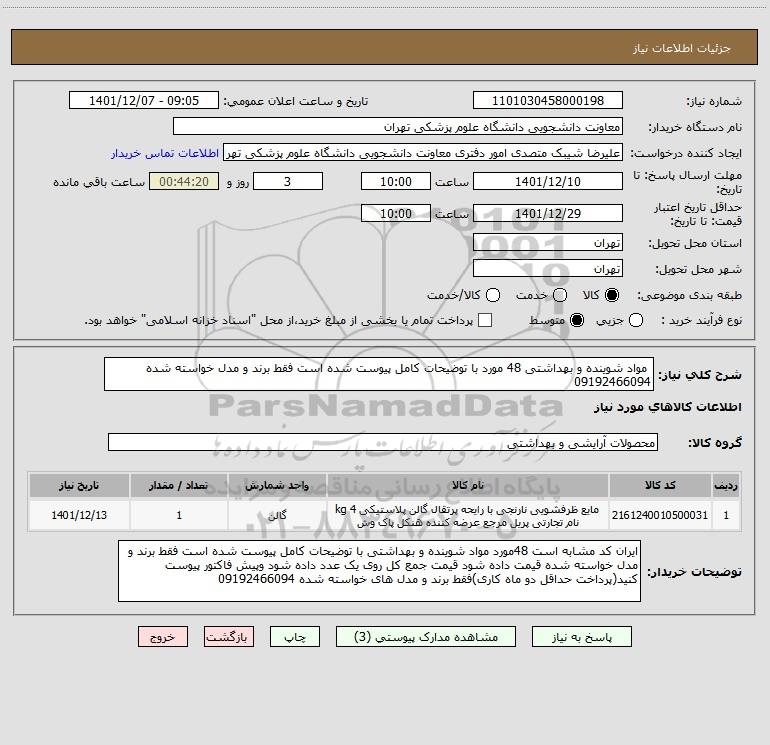The width and height of the screenshot is (770, 745).
Task: Click the کد کالا column header
Action: [x=660, y=485]
